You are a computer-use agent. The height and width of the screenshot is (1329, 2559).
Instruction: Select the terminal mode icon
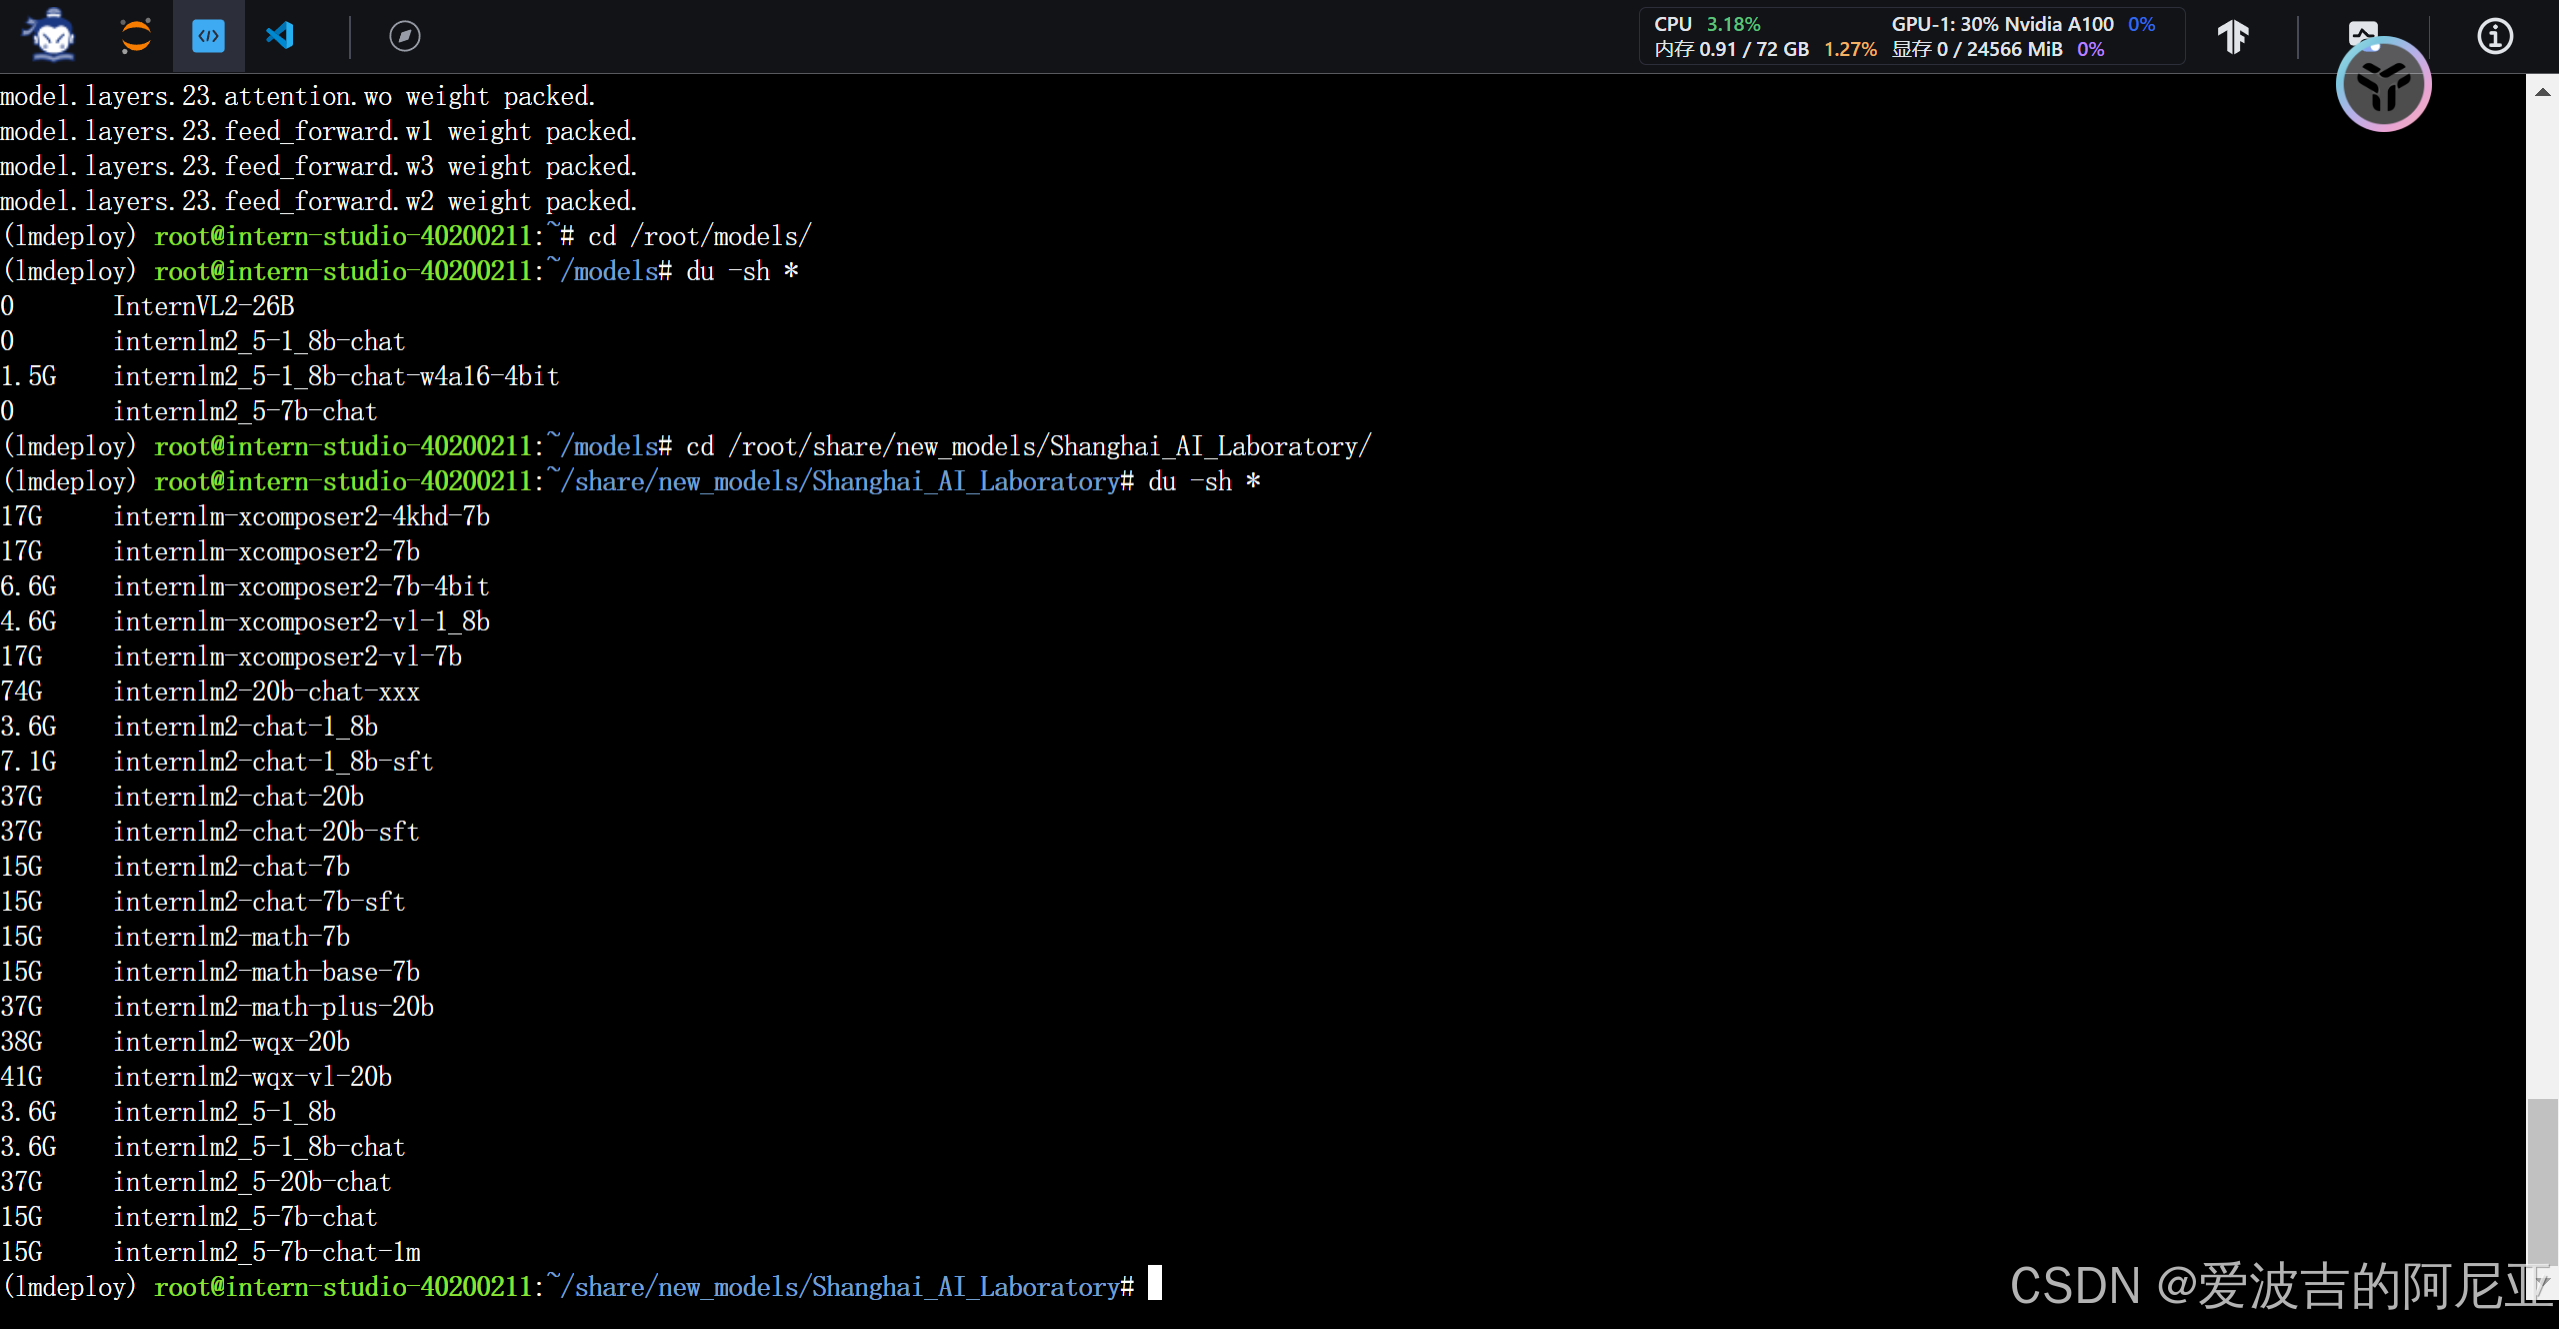click(x=208, y=36)
